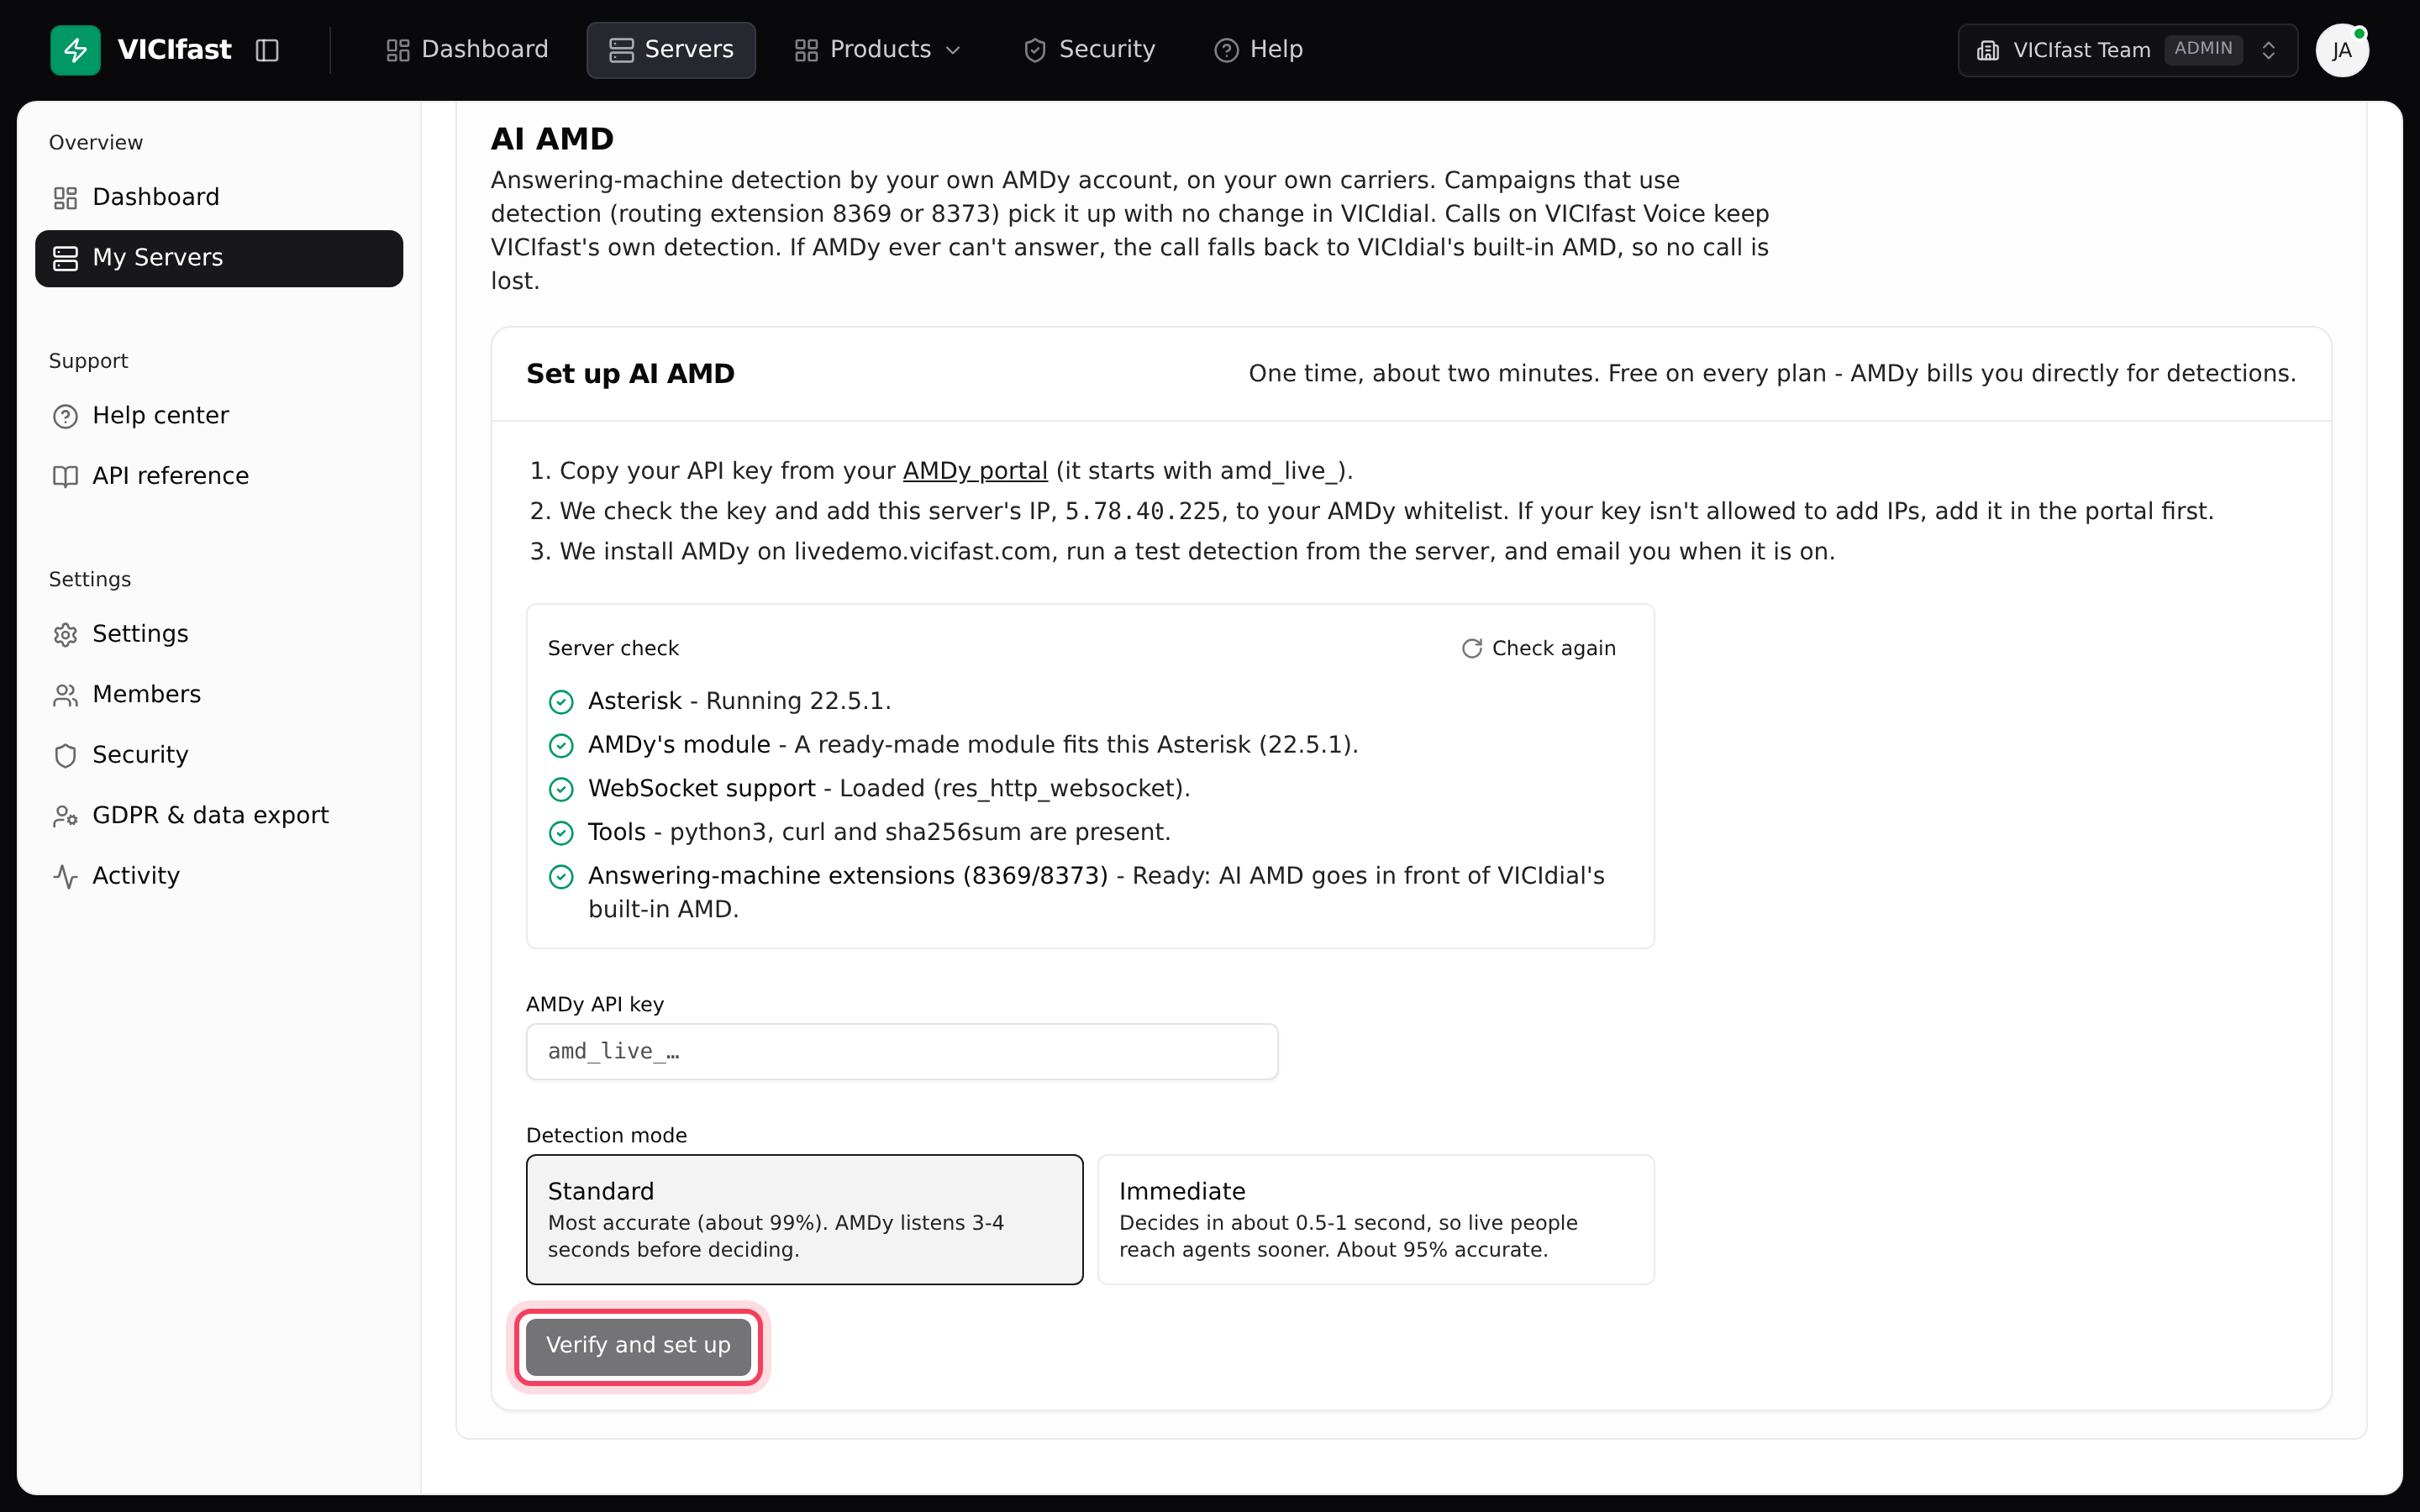The height and width of the screenshot is (1512, 2420).
Task: Open the Dashboard top navigation item
Action: [x=467, y=50]
